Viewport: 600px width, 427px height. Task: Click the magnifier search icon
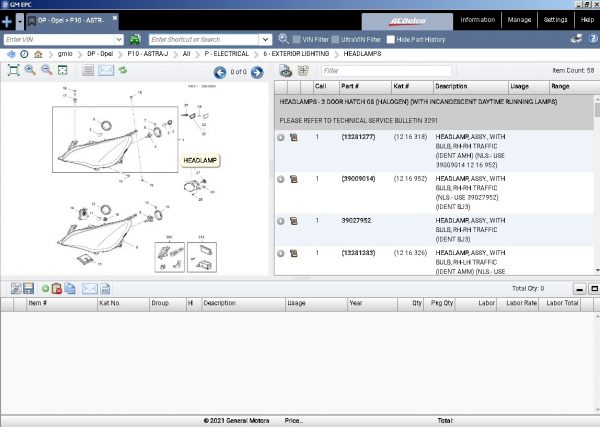point(284,39)
